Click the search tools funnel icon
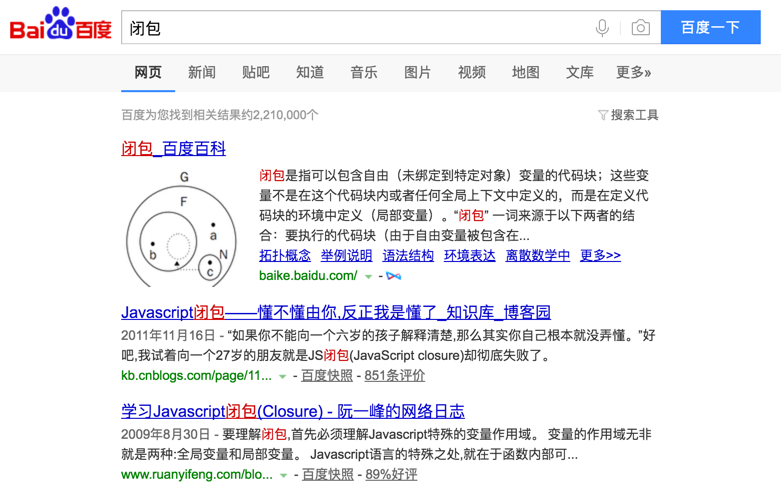This screenshot has height=490, width=781. pyautogui.click(x=603, y=116)
